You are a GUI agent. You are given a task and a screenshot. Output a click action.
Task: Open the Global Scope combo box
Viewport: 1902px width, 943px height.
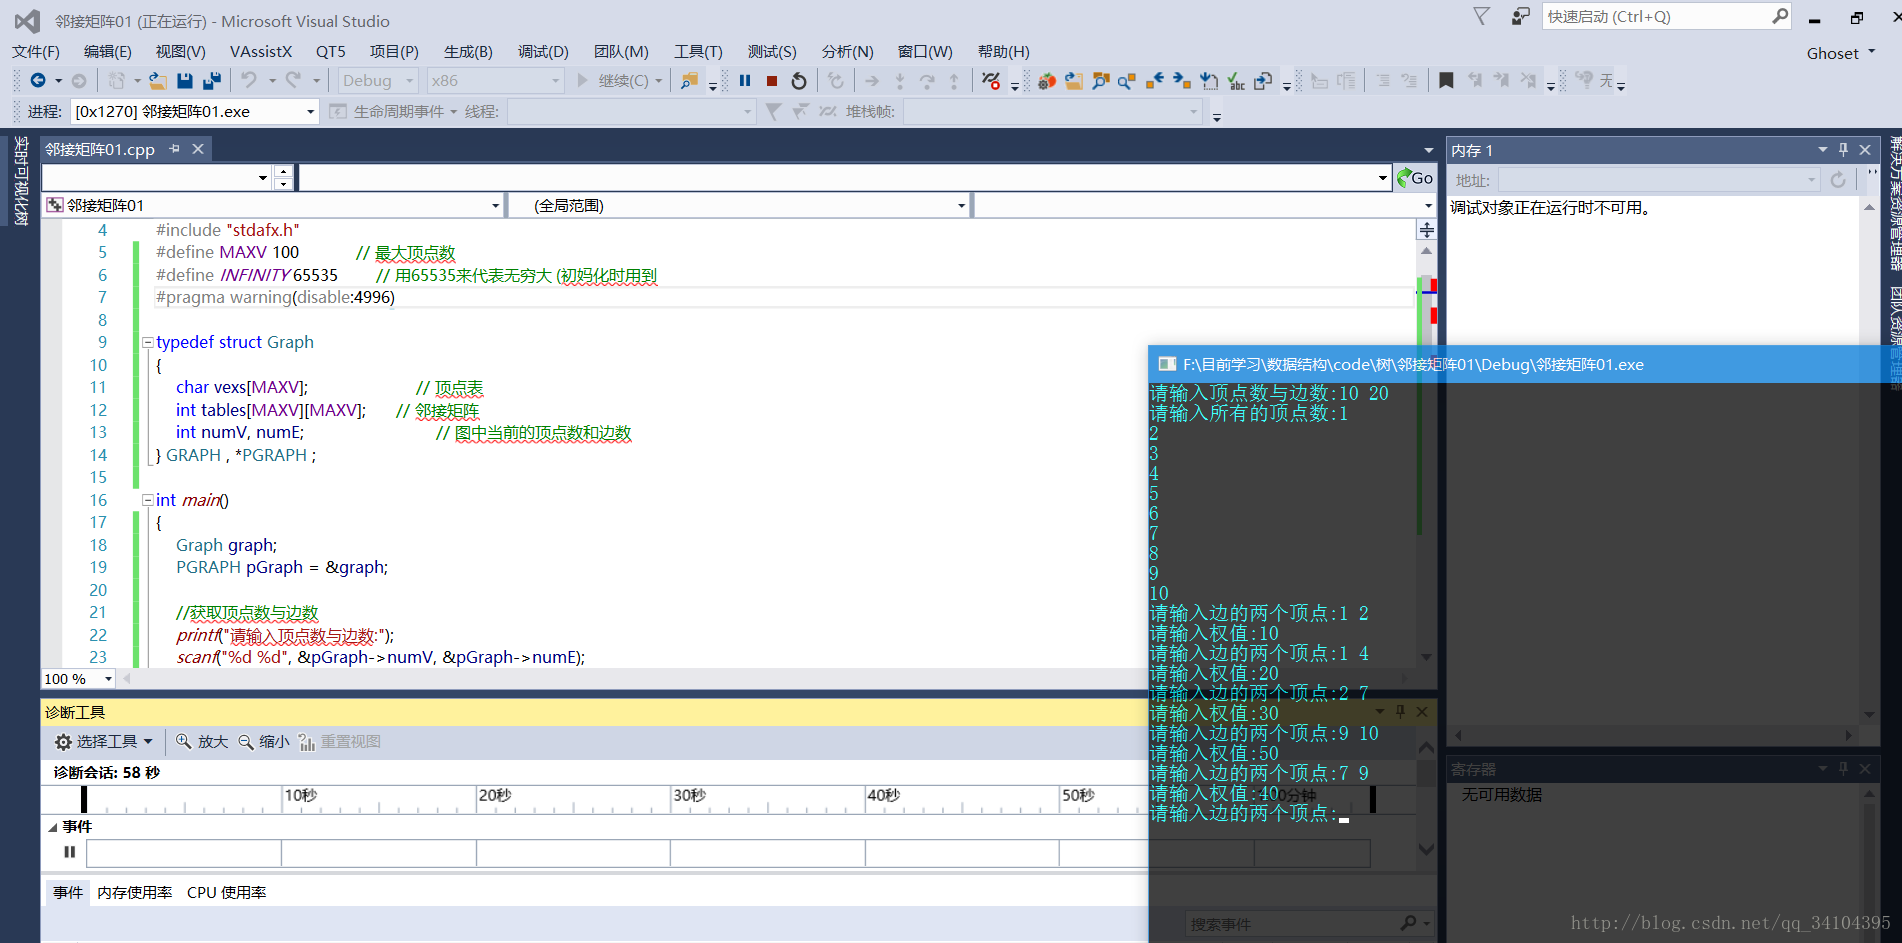pos(738,205)
